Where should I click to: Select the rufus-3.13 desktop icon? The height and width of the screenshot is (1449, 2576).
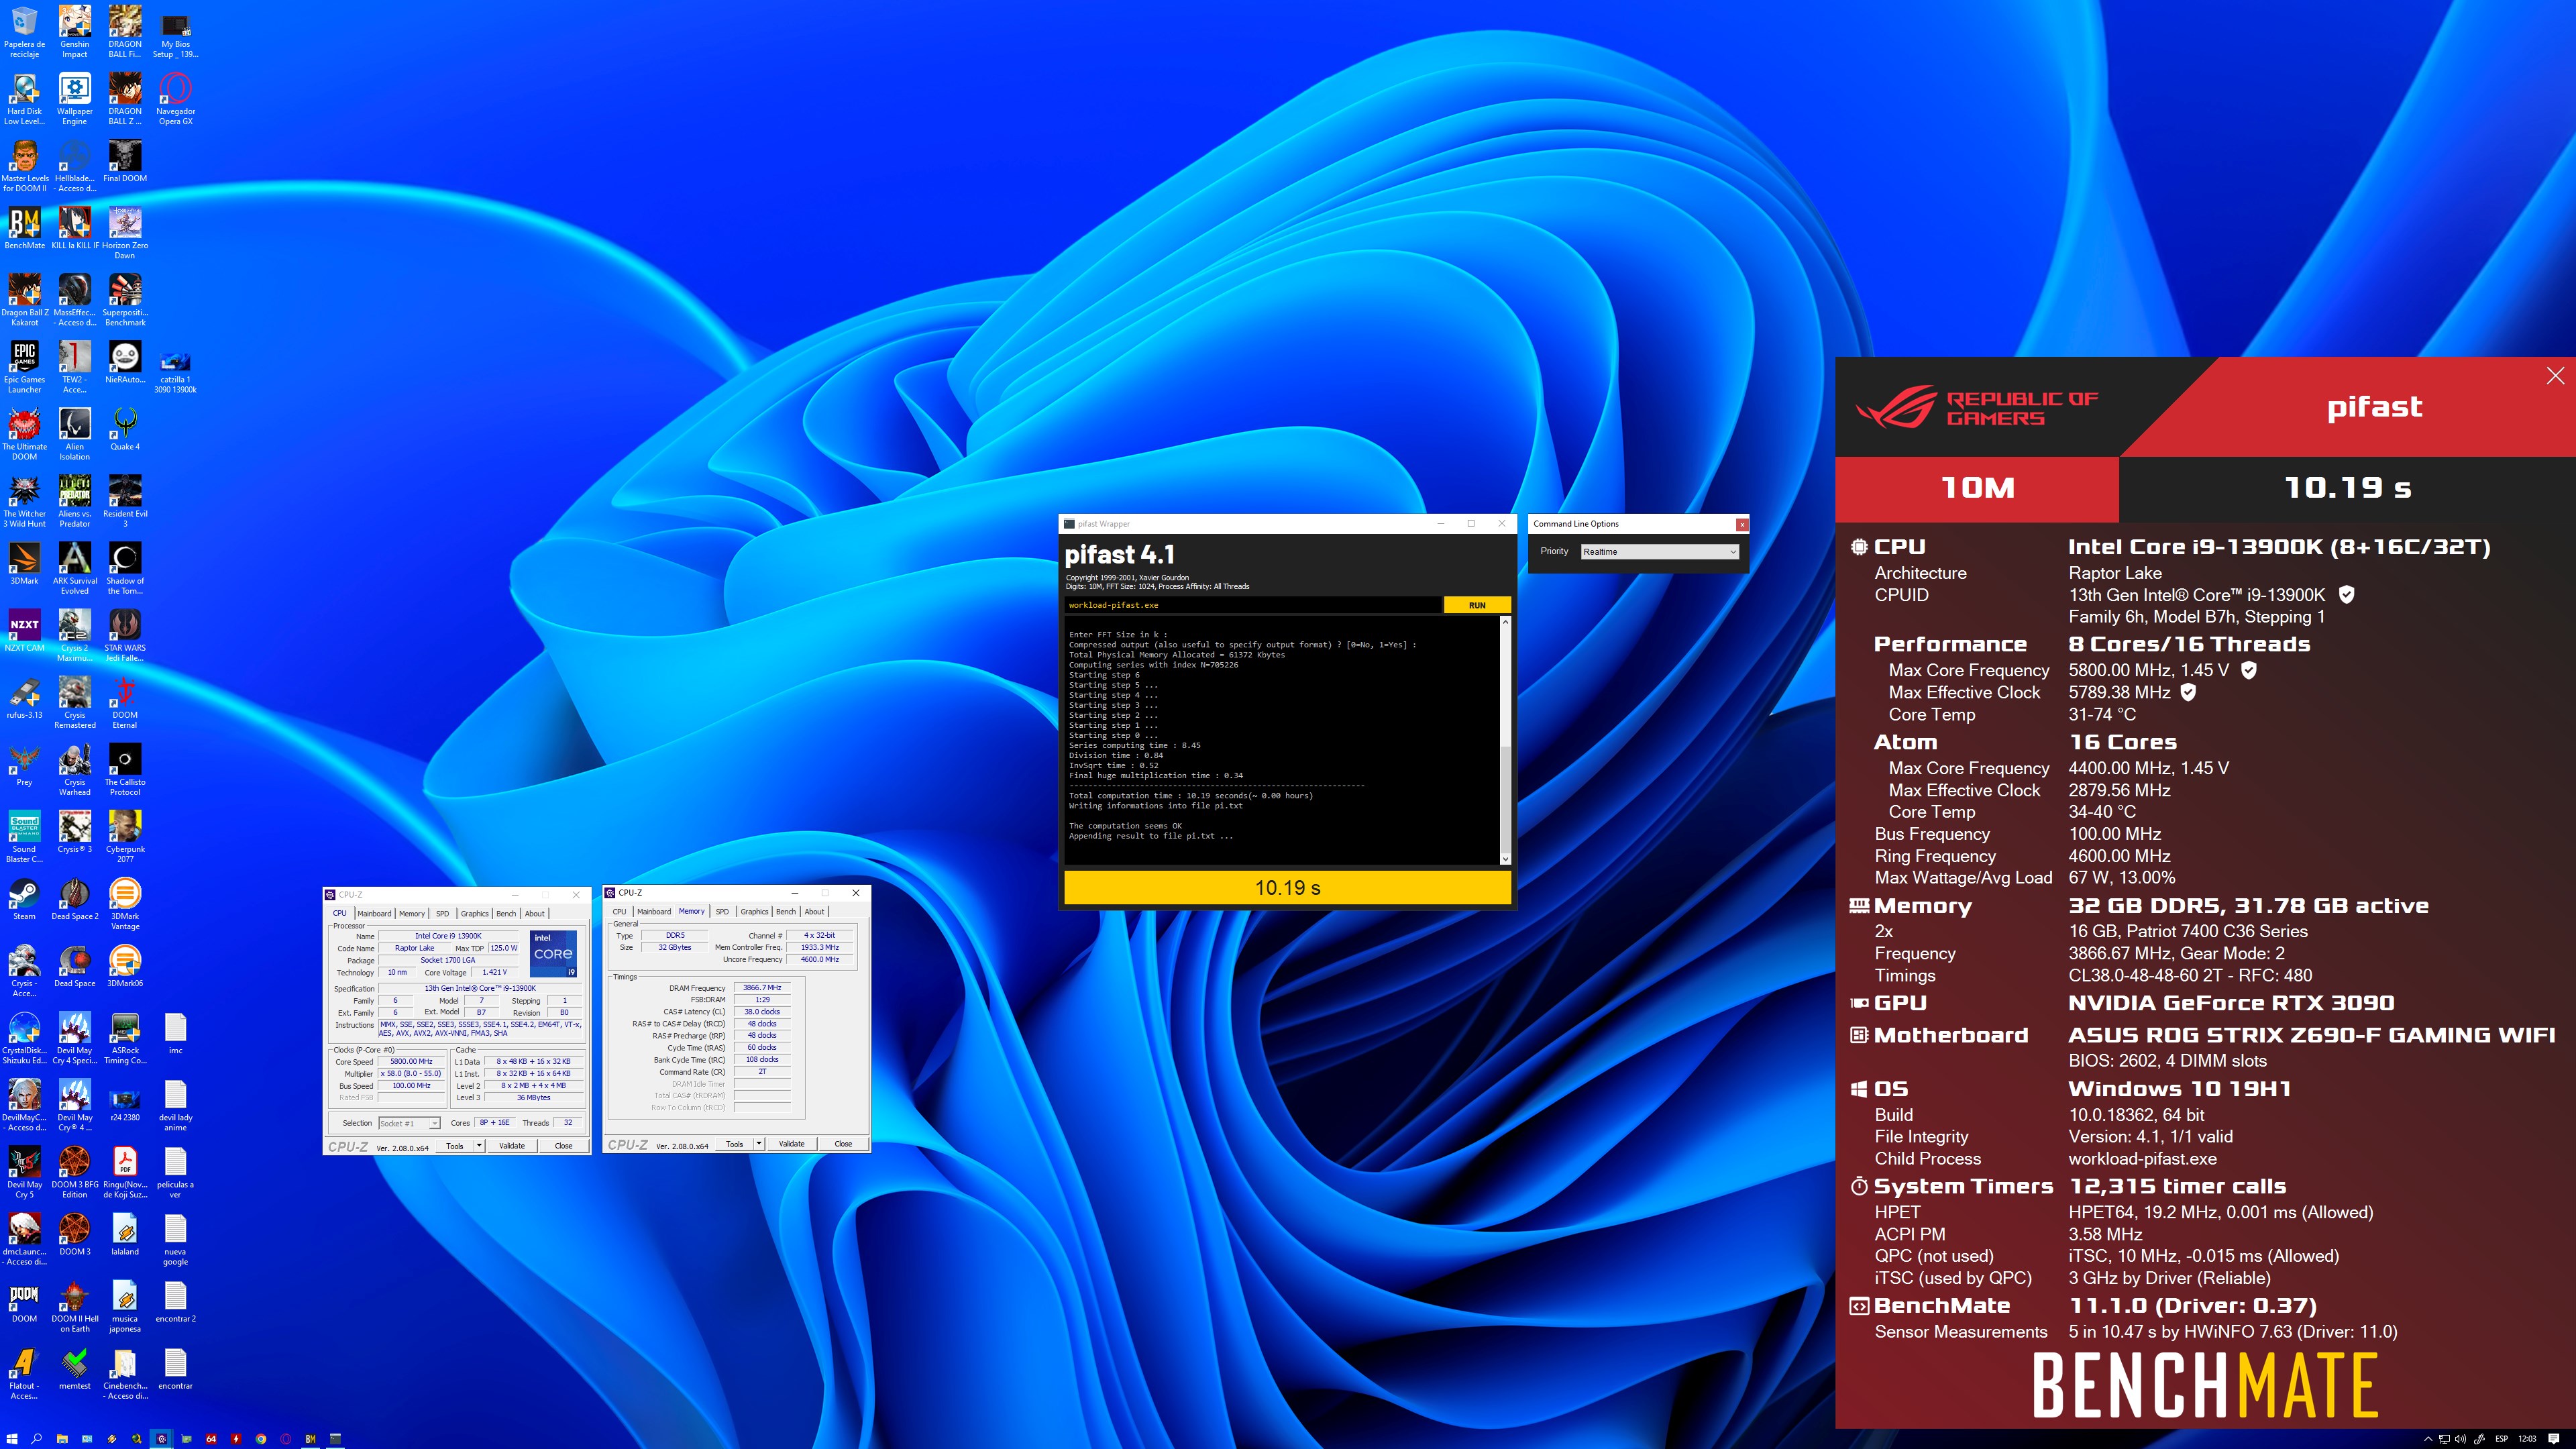click(24, 698)
